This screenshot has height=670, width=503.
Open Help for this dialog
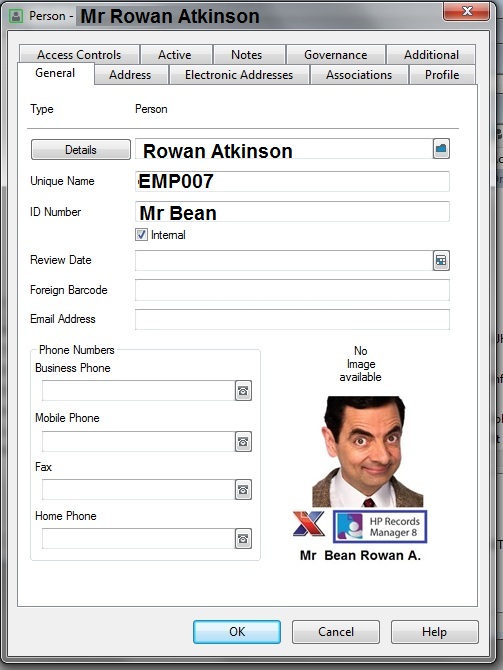[434, 632]
